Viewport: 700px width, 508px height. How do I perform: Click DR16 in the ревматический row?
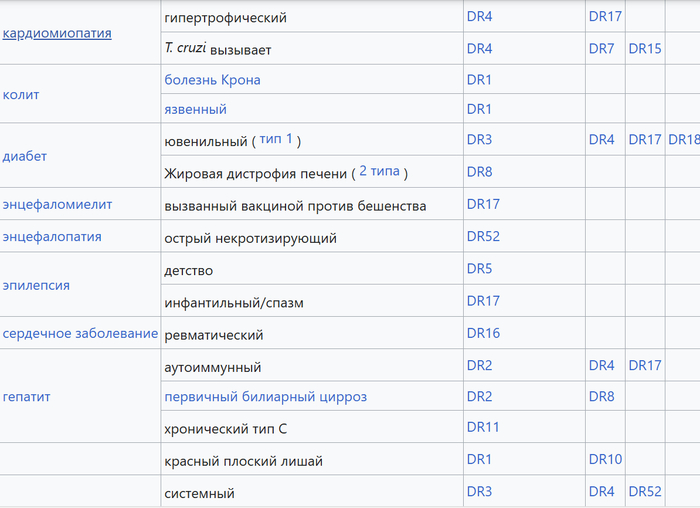[x=483, y=333]
